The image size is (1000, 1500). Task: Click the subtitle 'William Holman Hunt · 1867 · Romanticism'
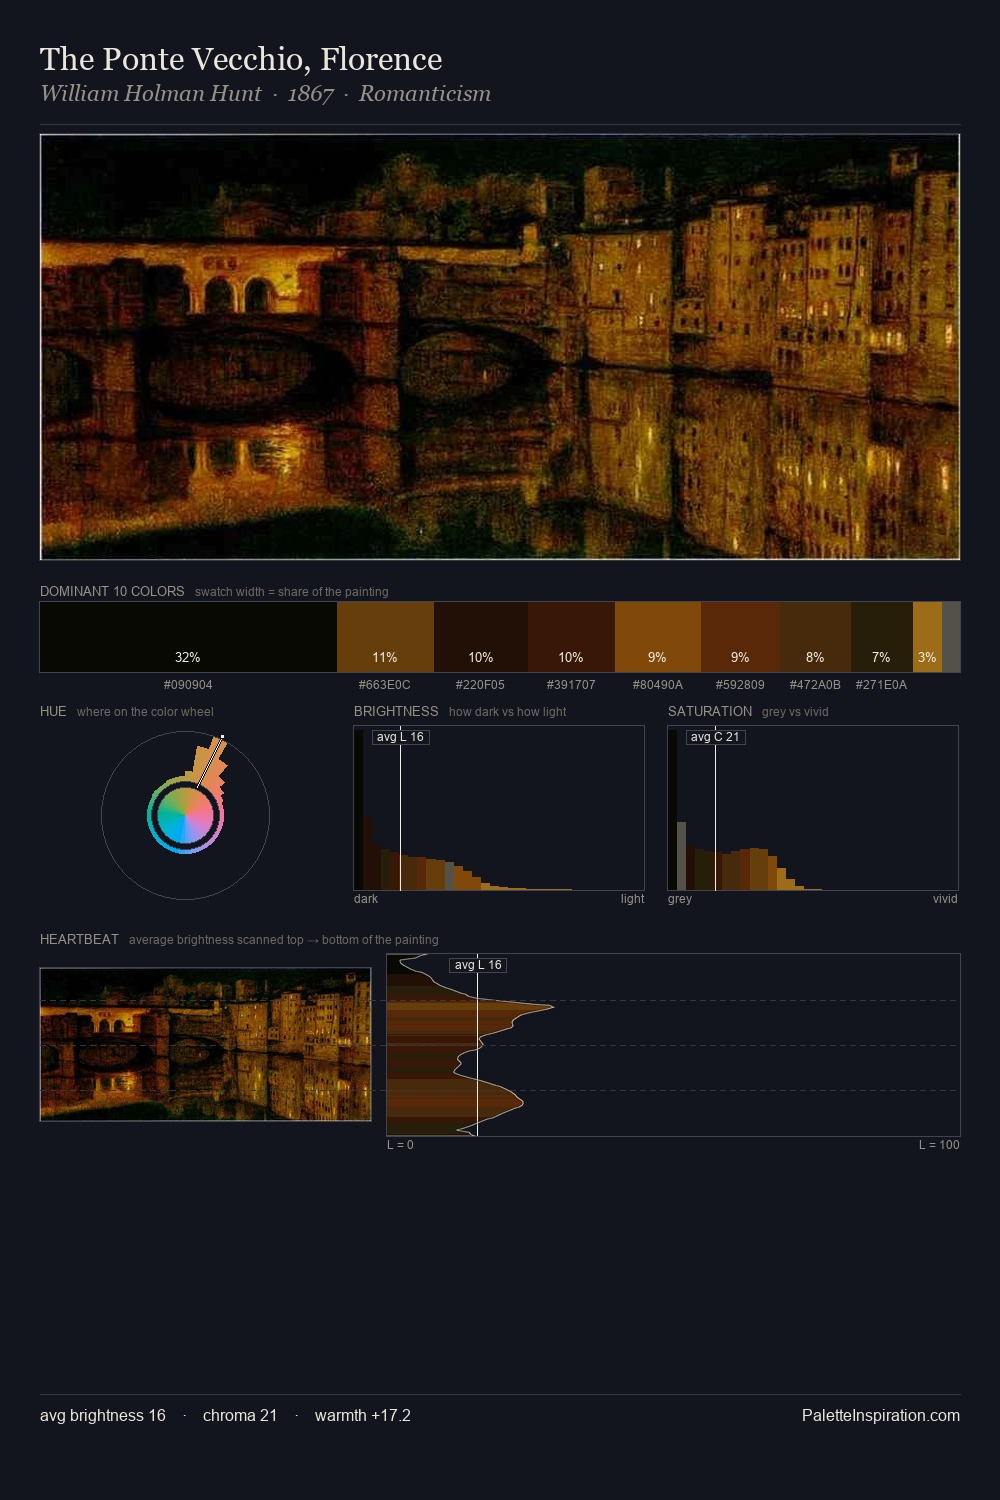coord(265,94)
